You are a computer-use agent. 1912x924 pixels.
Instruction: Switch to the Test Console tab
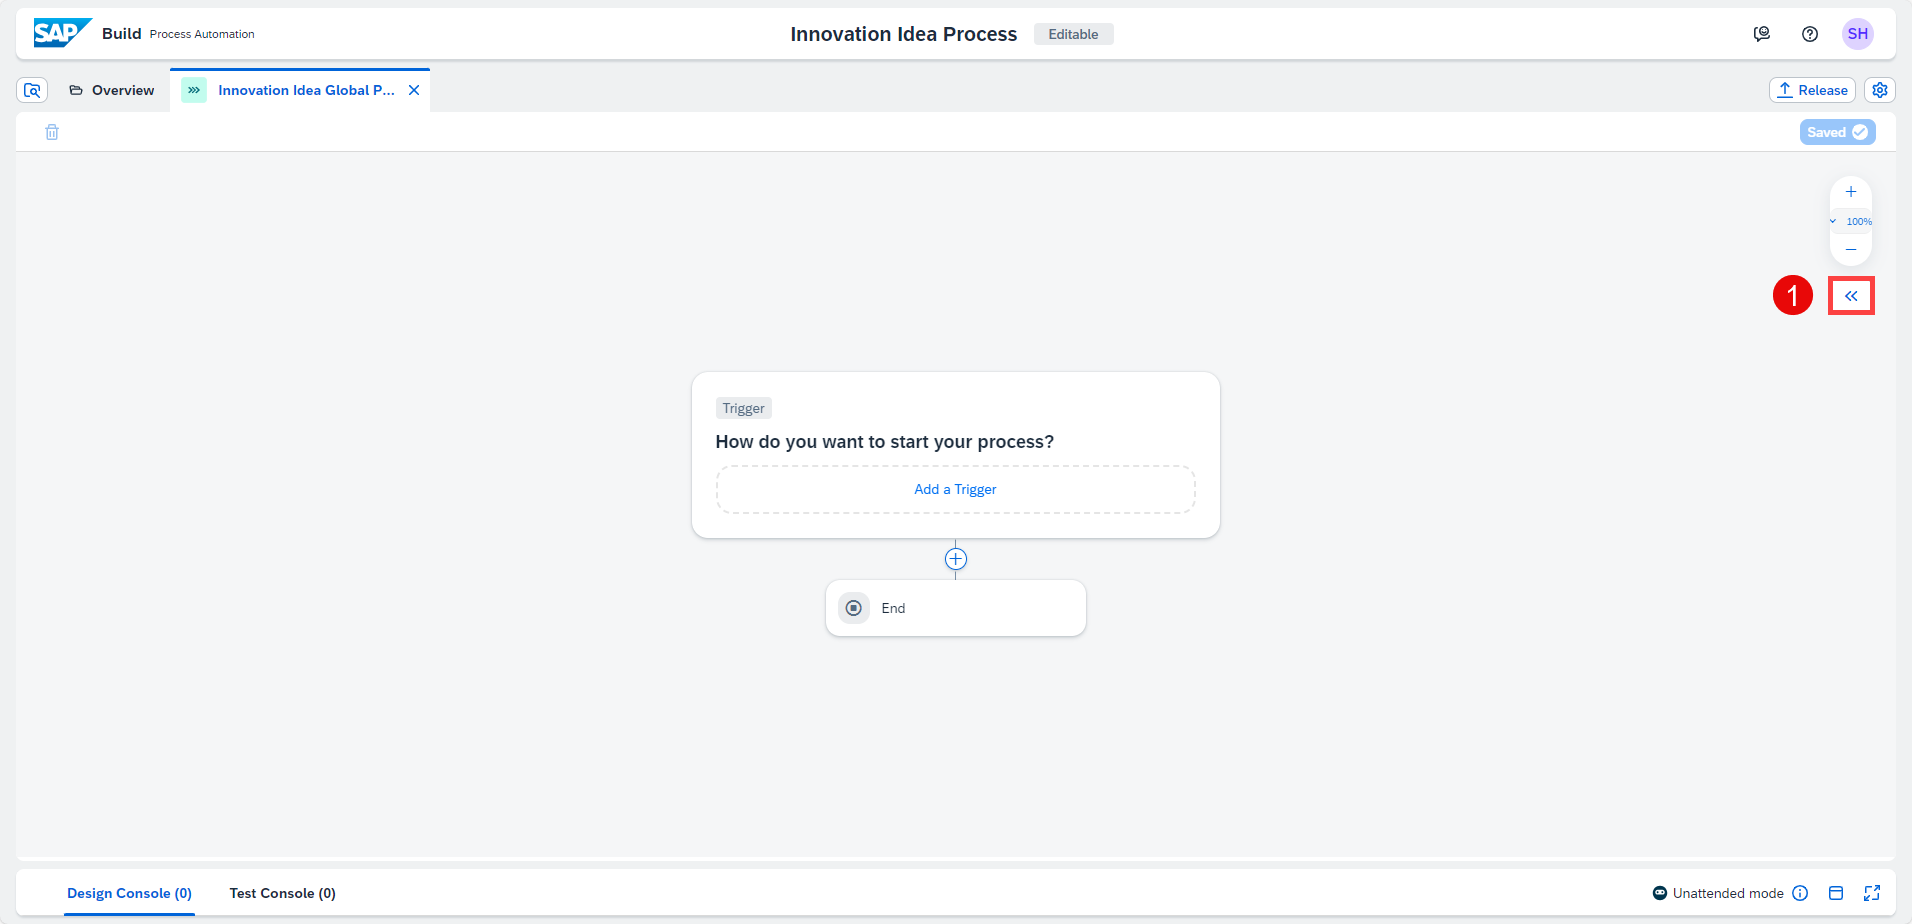coord(282,893)
